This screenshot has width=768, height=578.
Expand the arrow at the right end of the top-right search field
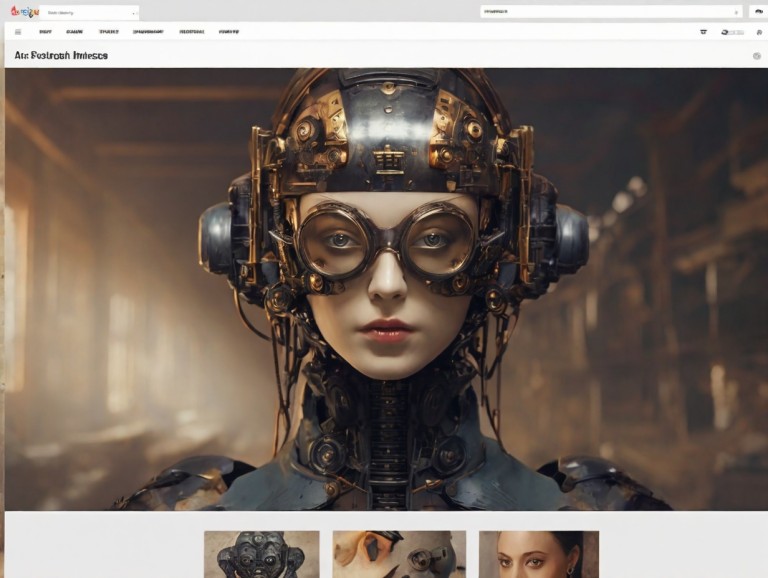point(737,12)
